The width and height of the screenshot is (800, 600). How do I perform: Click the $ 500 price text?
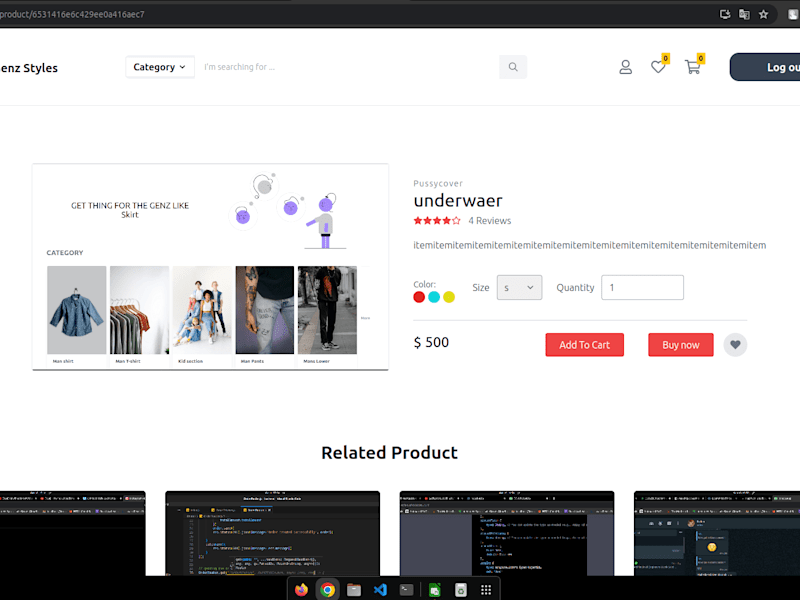coord(431,342)
